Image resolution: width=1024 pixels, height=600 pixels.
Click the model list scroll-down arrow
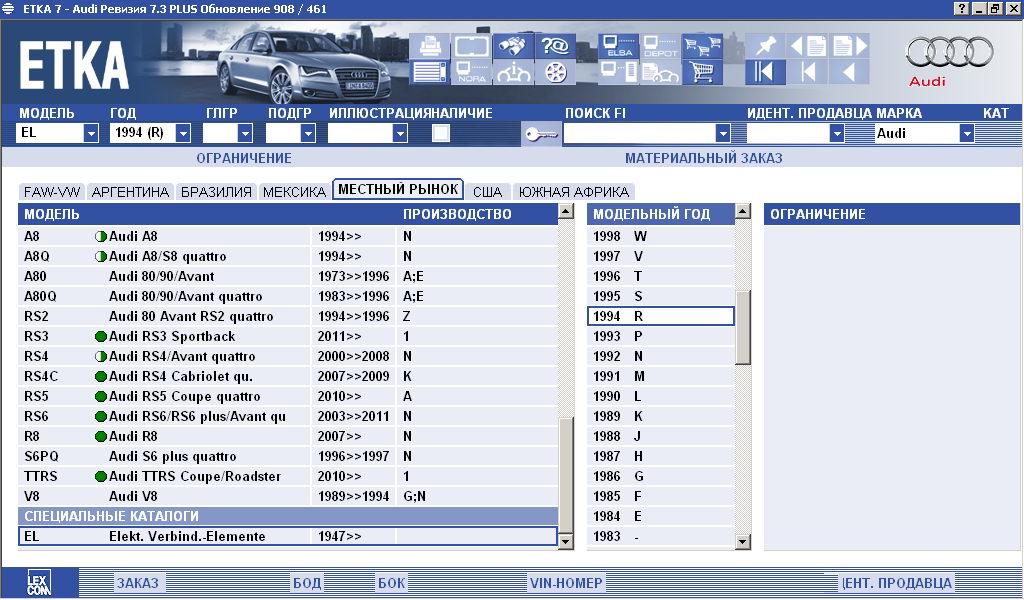566,541
